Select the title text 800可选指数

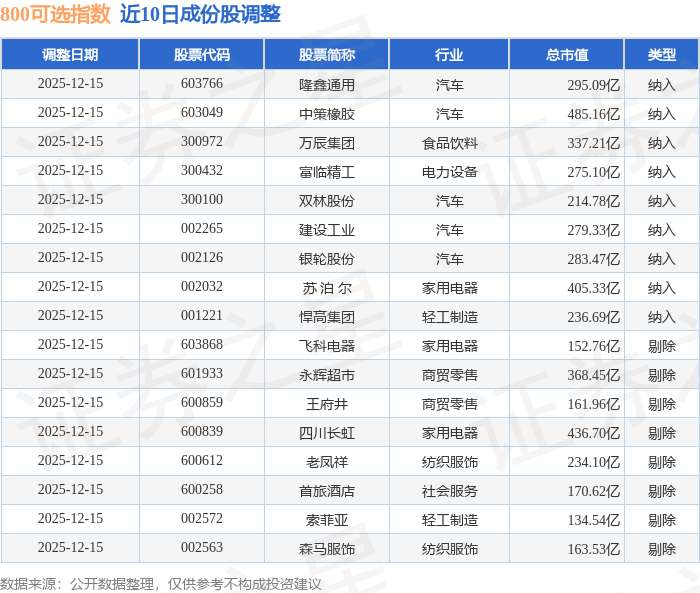(x=55, y=14)
